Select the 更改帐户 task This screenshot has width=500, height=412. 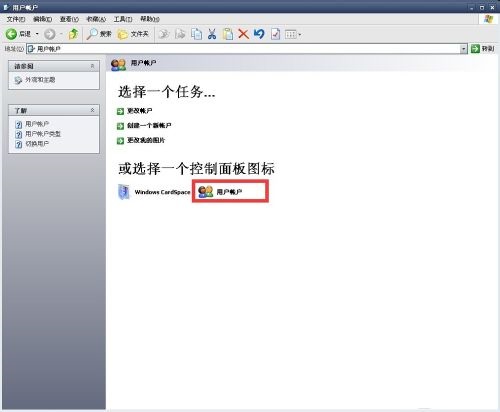(140, 111)
